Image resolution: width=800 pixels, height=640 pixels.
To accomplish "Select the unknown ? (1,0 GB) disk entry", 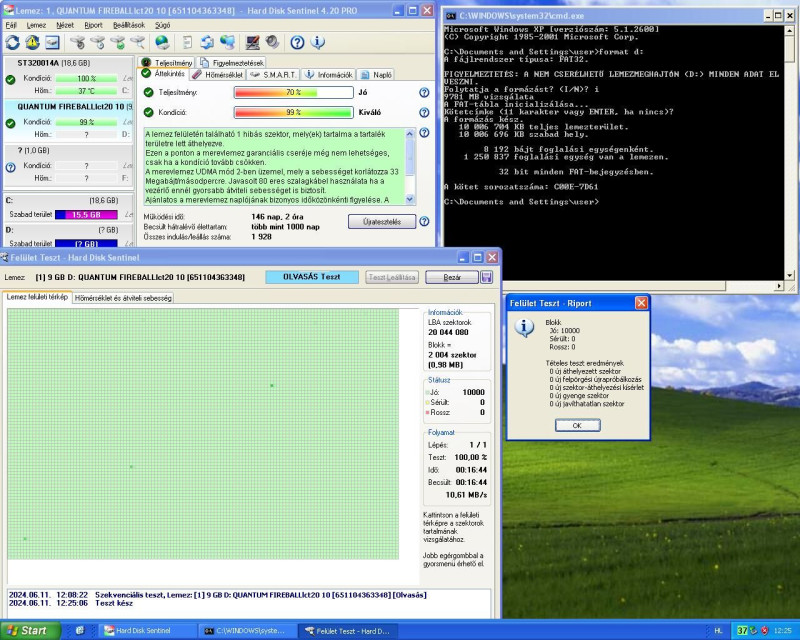I will (68, 165).
